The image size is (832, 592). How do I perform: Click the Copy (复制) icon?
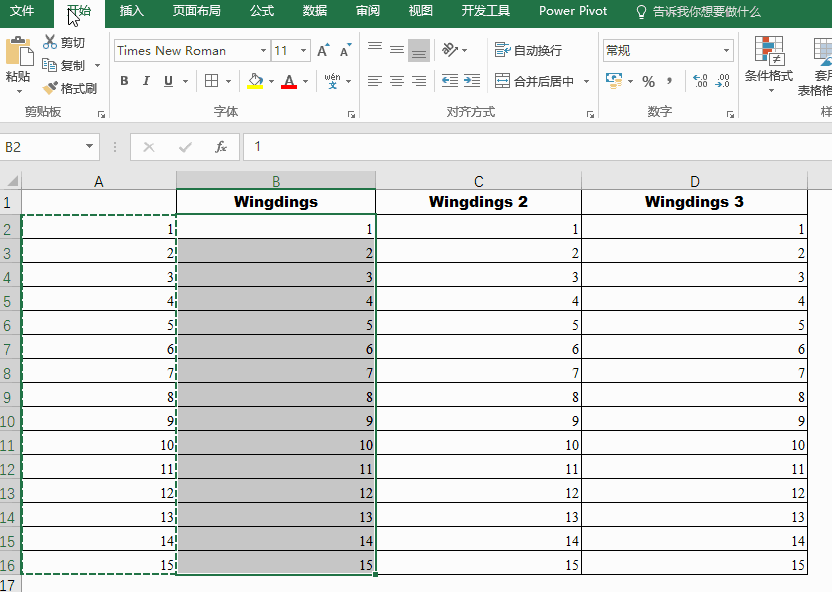49,65
